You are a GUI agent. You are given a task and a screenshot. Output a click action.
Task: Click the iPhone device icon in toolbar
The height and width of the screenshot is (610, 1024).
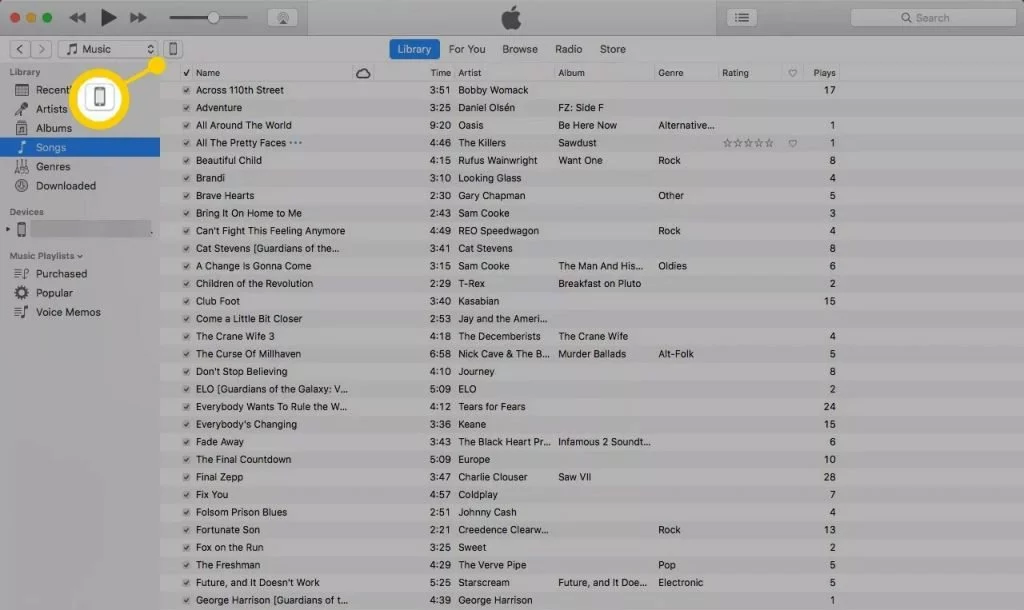173,49
